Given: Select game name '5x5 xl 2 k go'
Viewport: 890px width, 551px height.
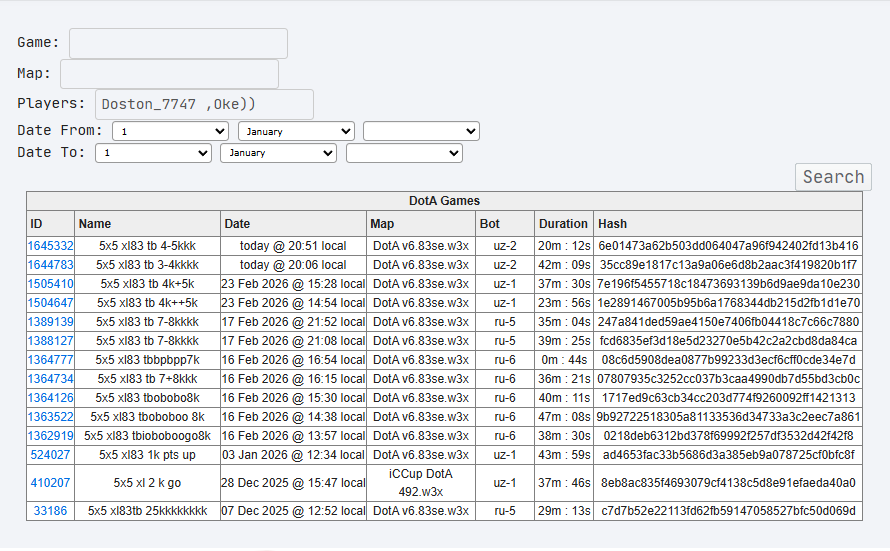Looking at the screenshot, I should (148, 483).
